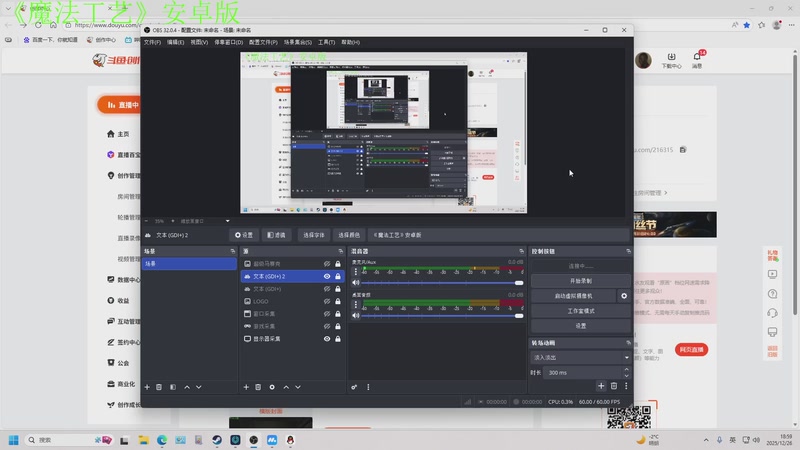Increase transition duration with up stepper
The height and width of the screenshot is (450, 800).
627,370
